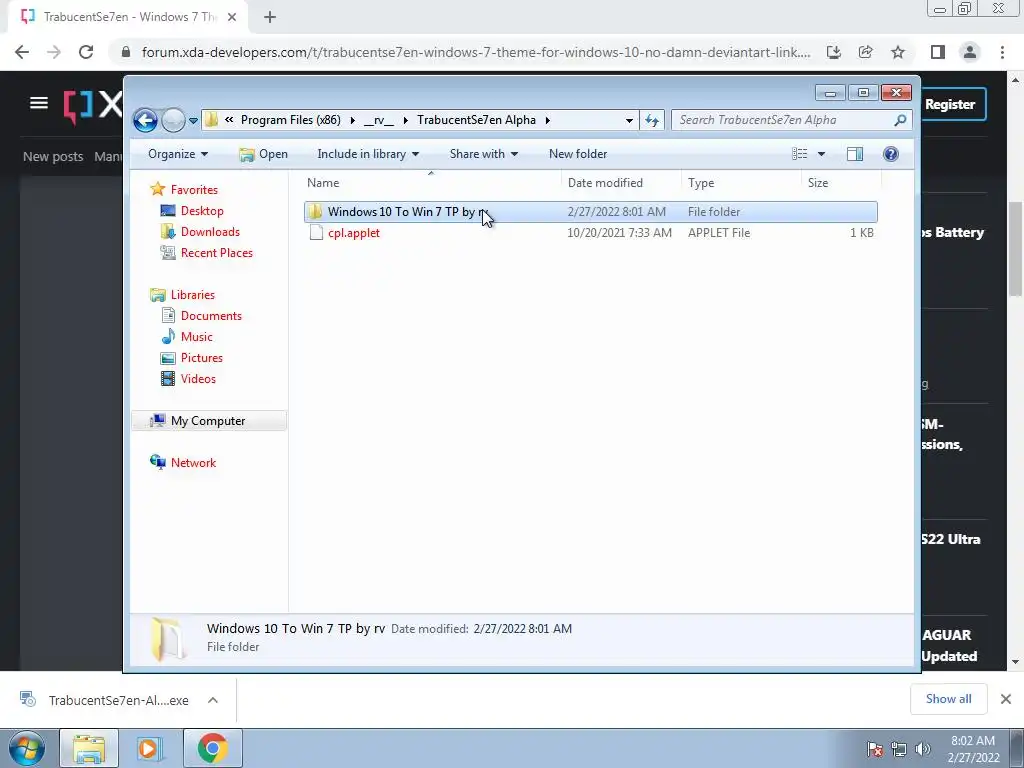Screen dimensions: 1024x768
Task: Click Explorer's greyed forward arrow button
Action: [x=173, y=120]
